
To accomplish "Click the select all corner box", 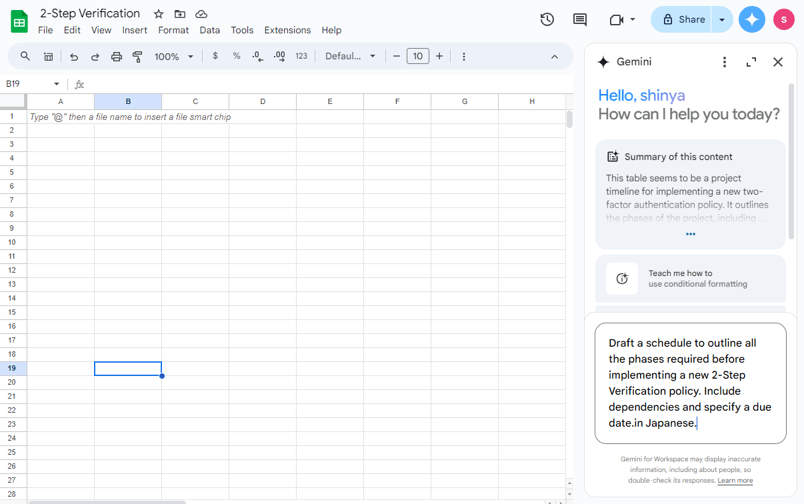I will point(13,101).
